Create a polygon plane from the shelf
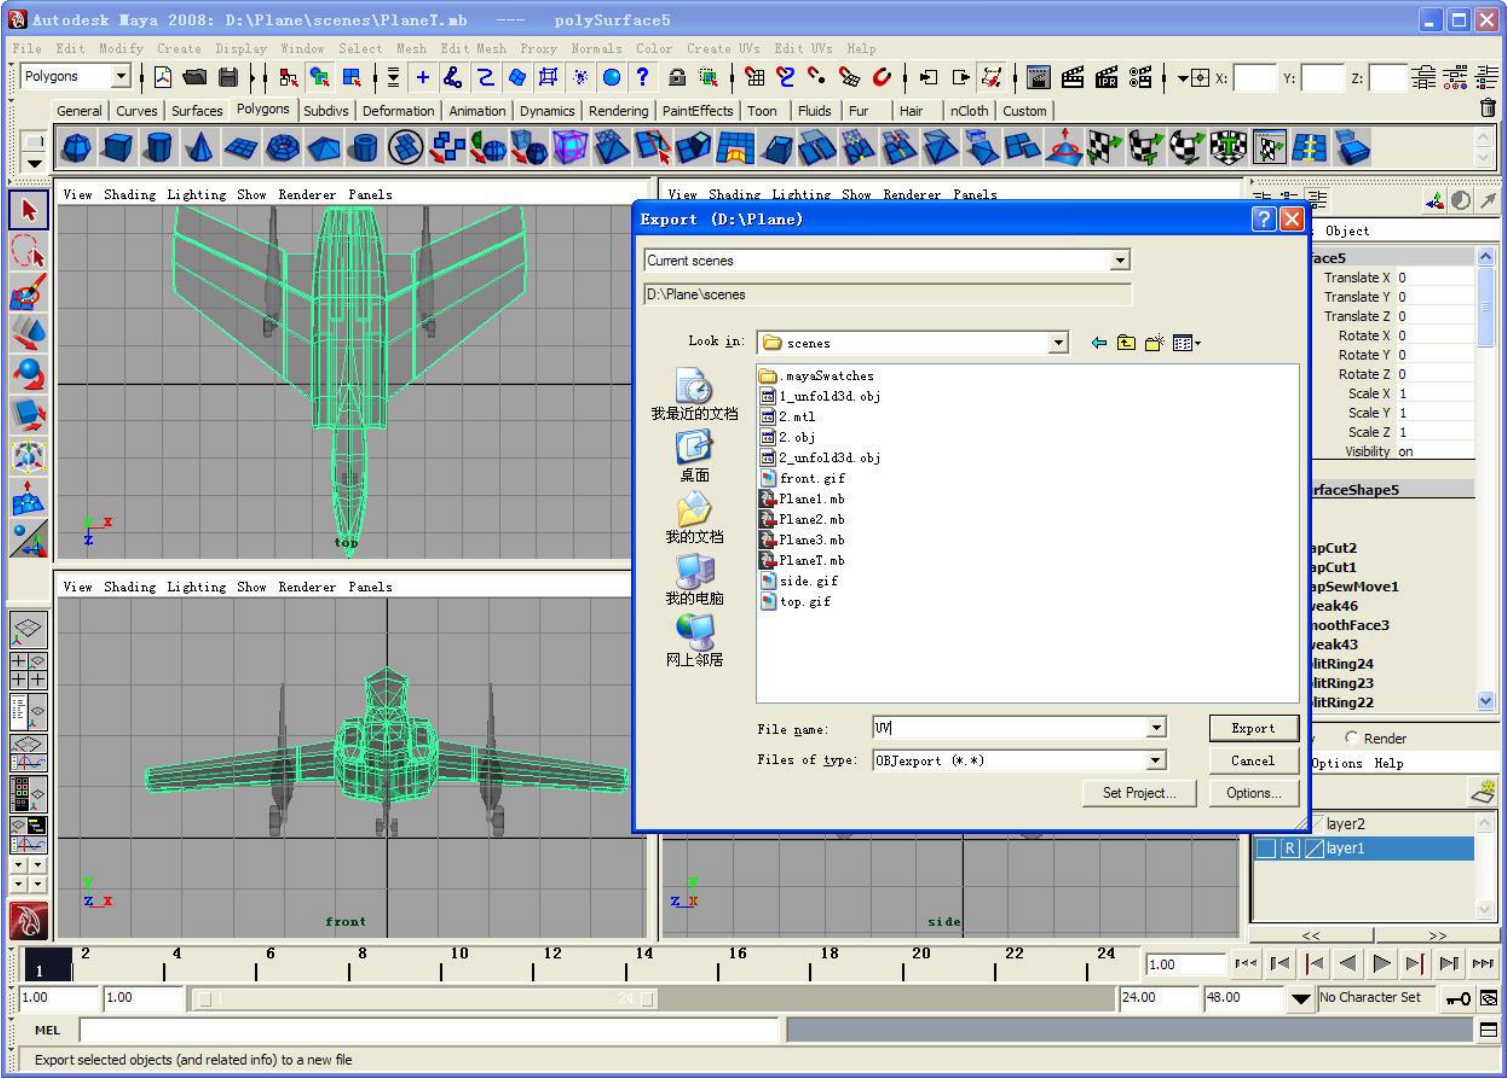The image size is (1507, 1079). (x=241, y=148)
